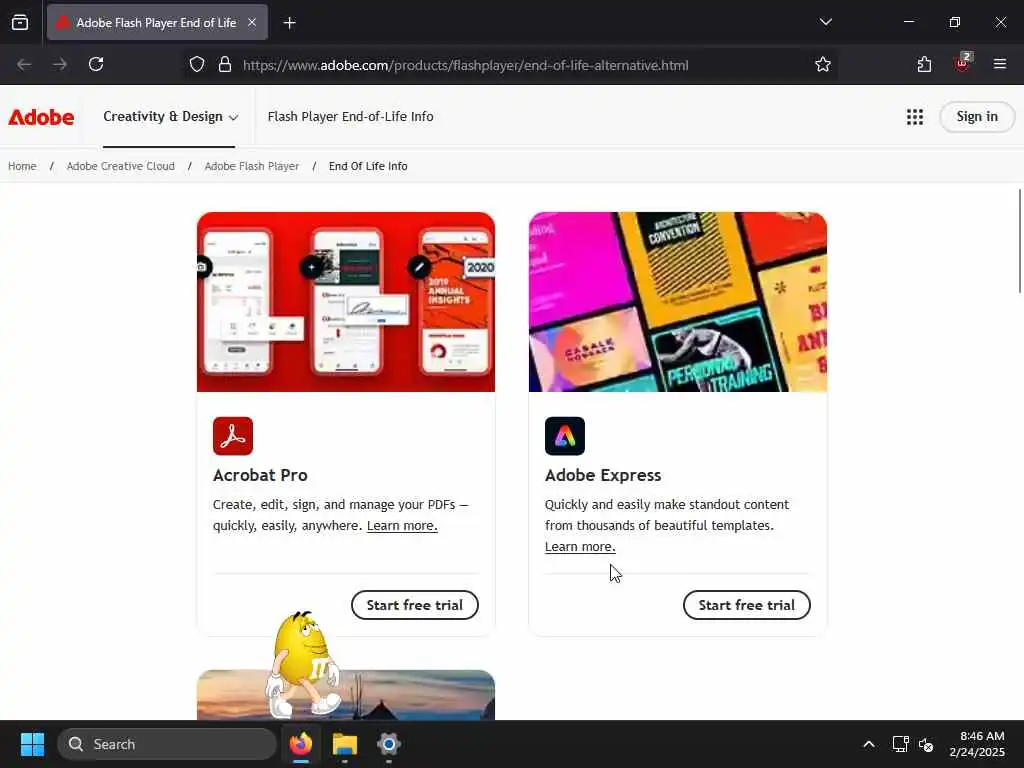Open uBlock Origin extension icon
Image resolution: width=1024 pixels, height=768 pixels.
coord(962,63)
